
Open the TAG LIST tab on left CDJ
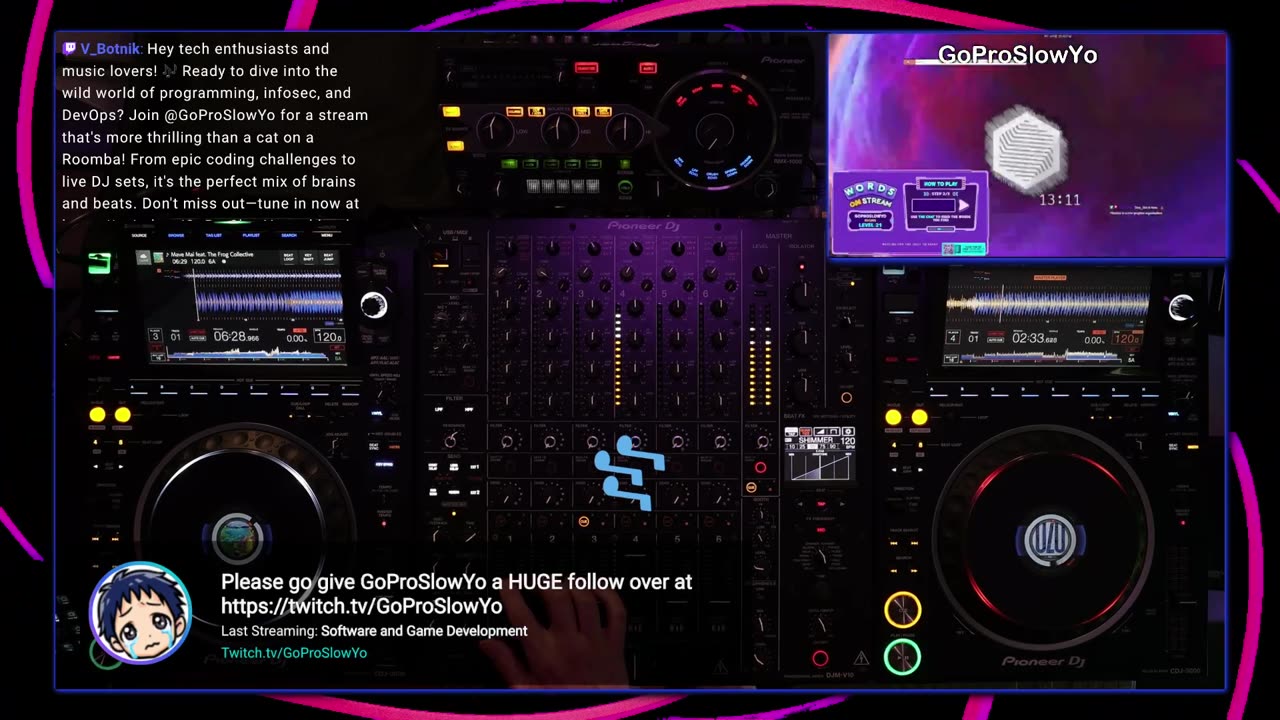click(x=214, y=236)
